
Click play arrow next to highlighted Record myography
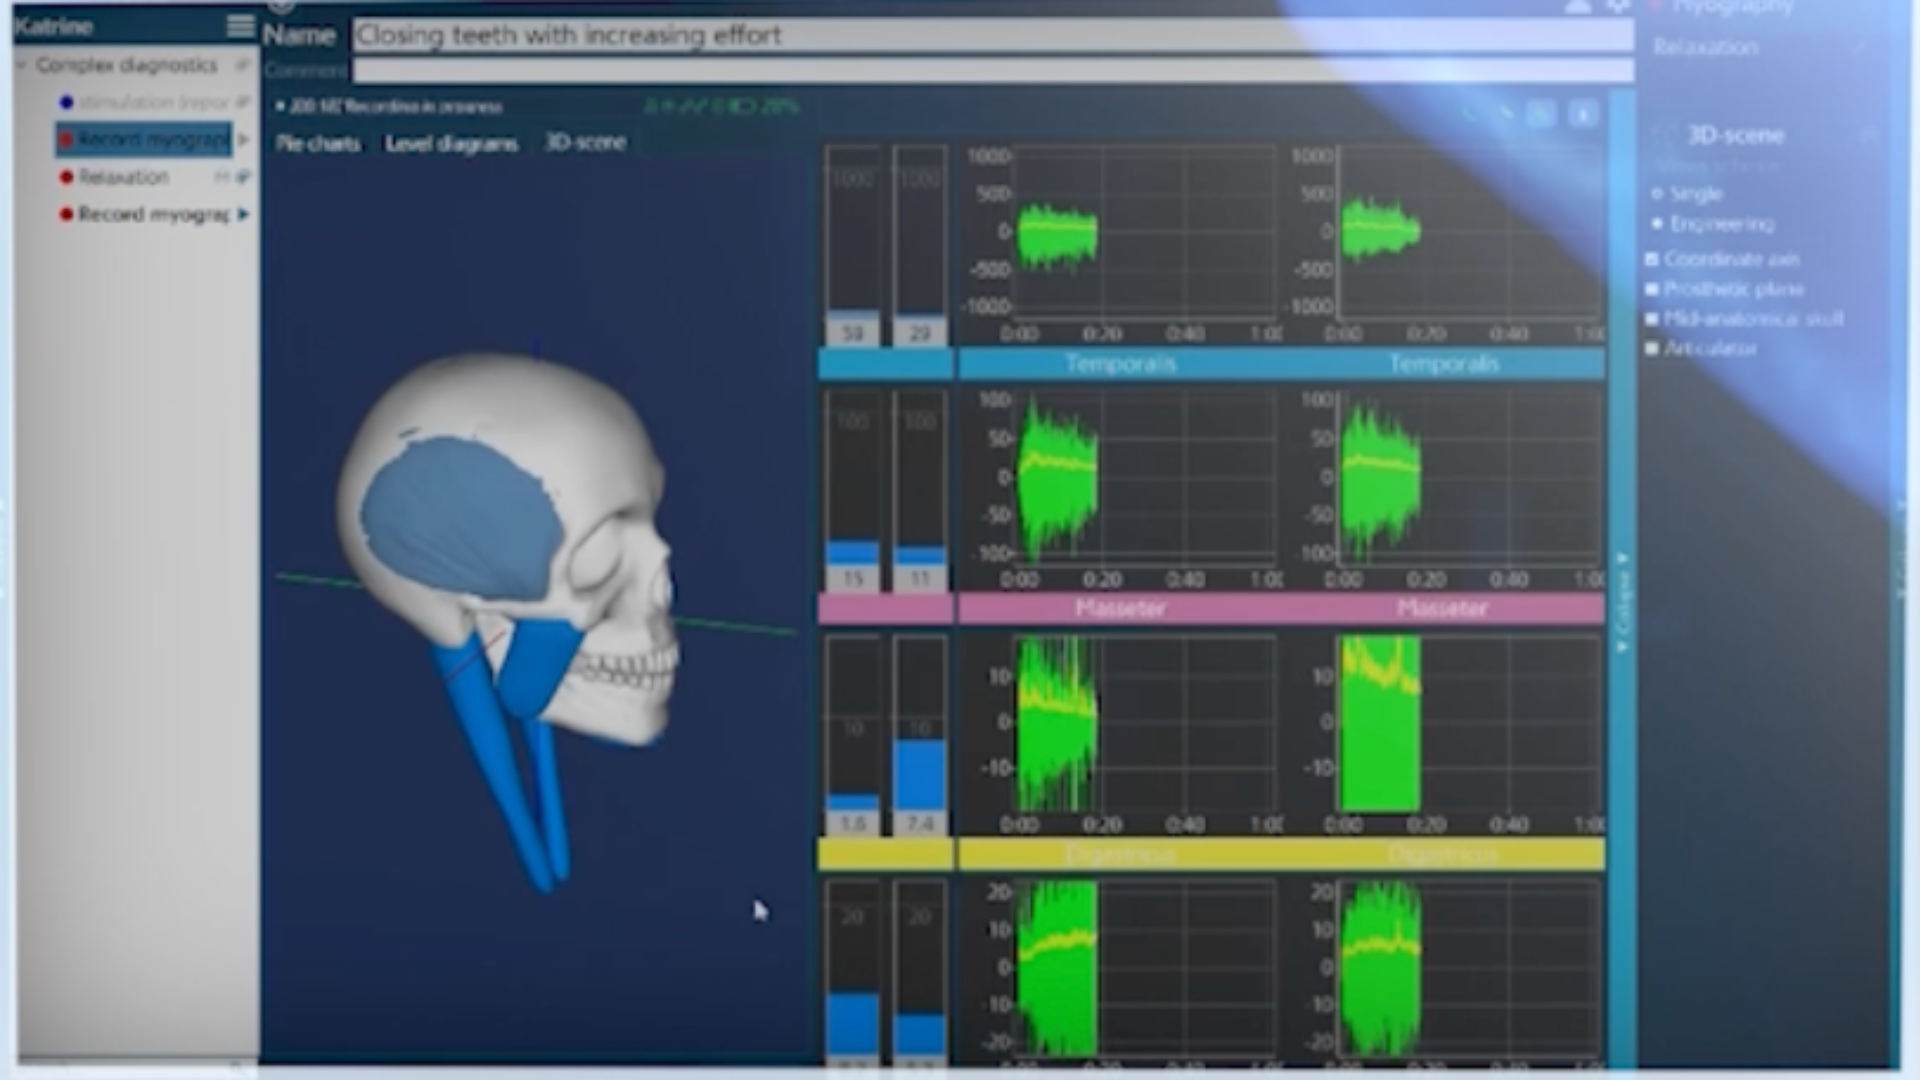pyautogui.click(x=244, y=139)
